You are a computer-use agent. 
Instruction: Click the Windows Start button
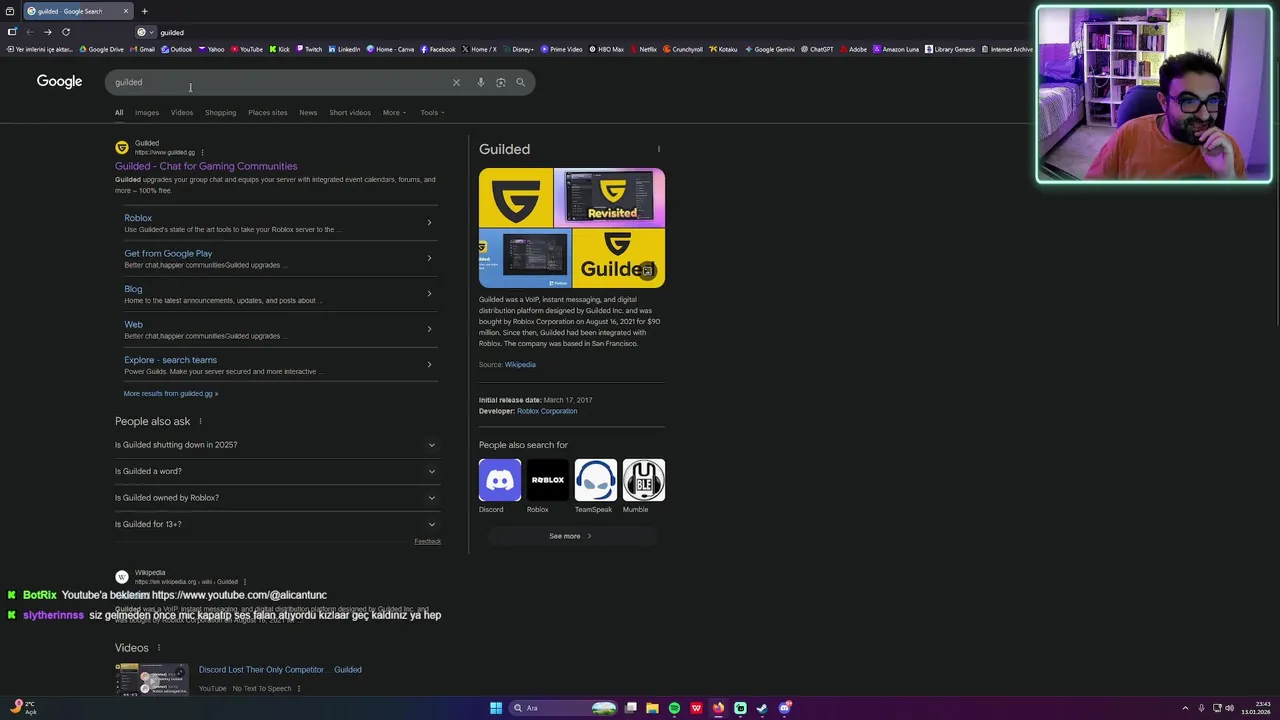pos(496,708)
